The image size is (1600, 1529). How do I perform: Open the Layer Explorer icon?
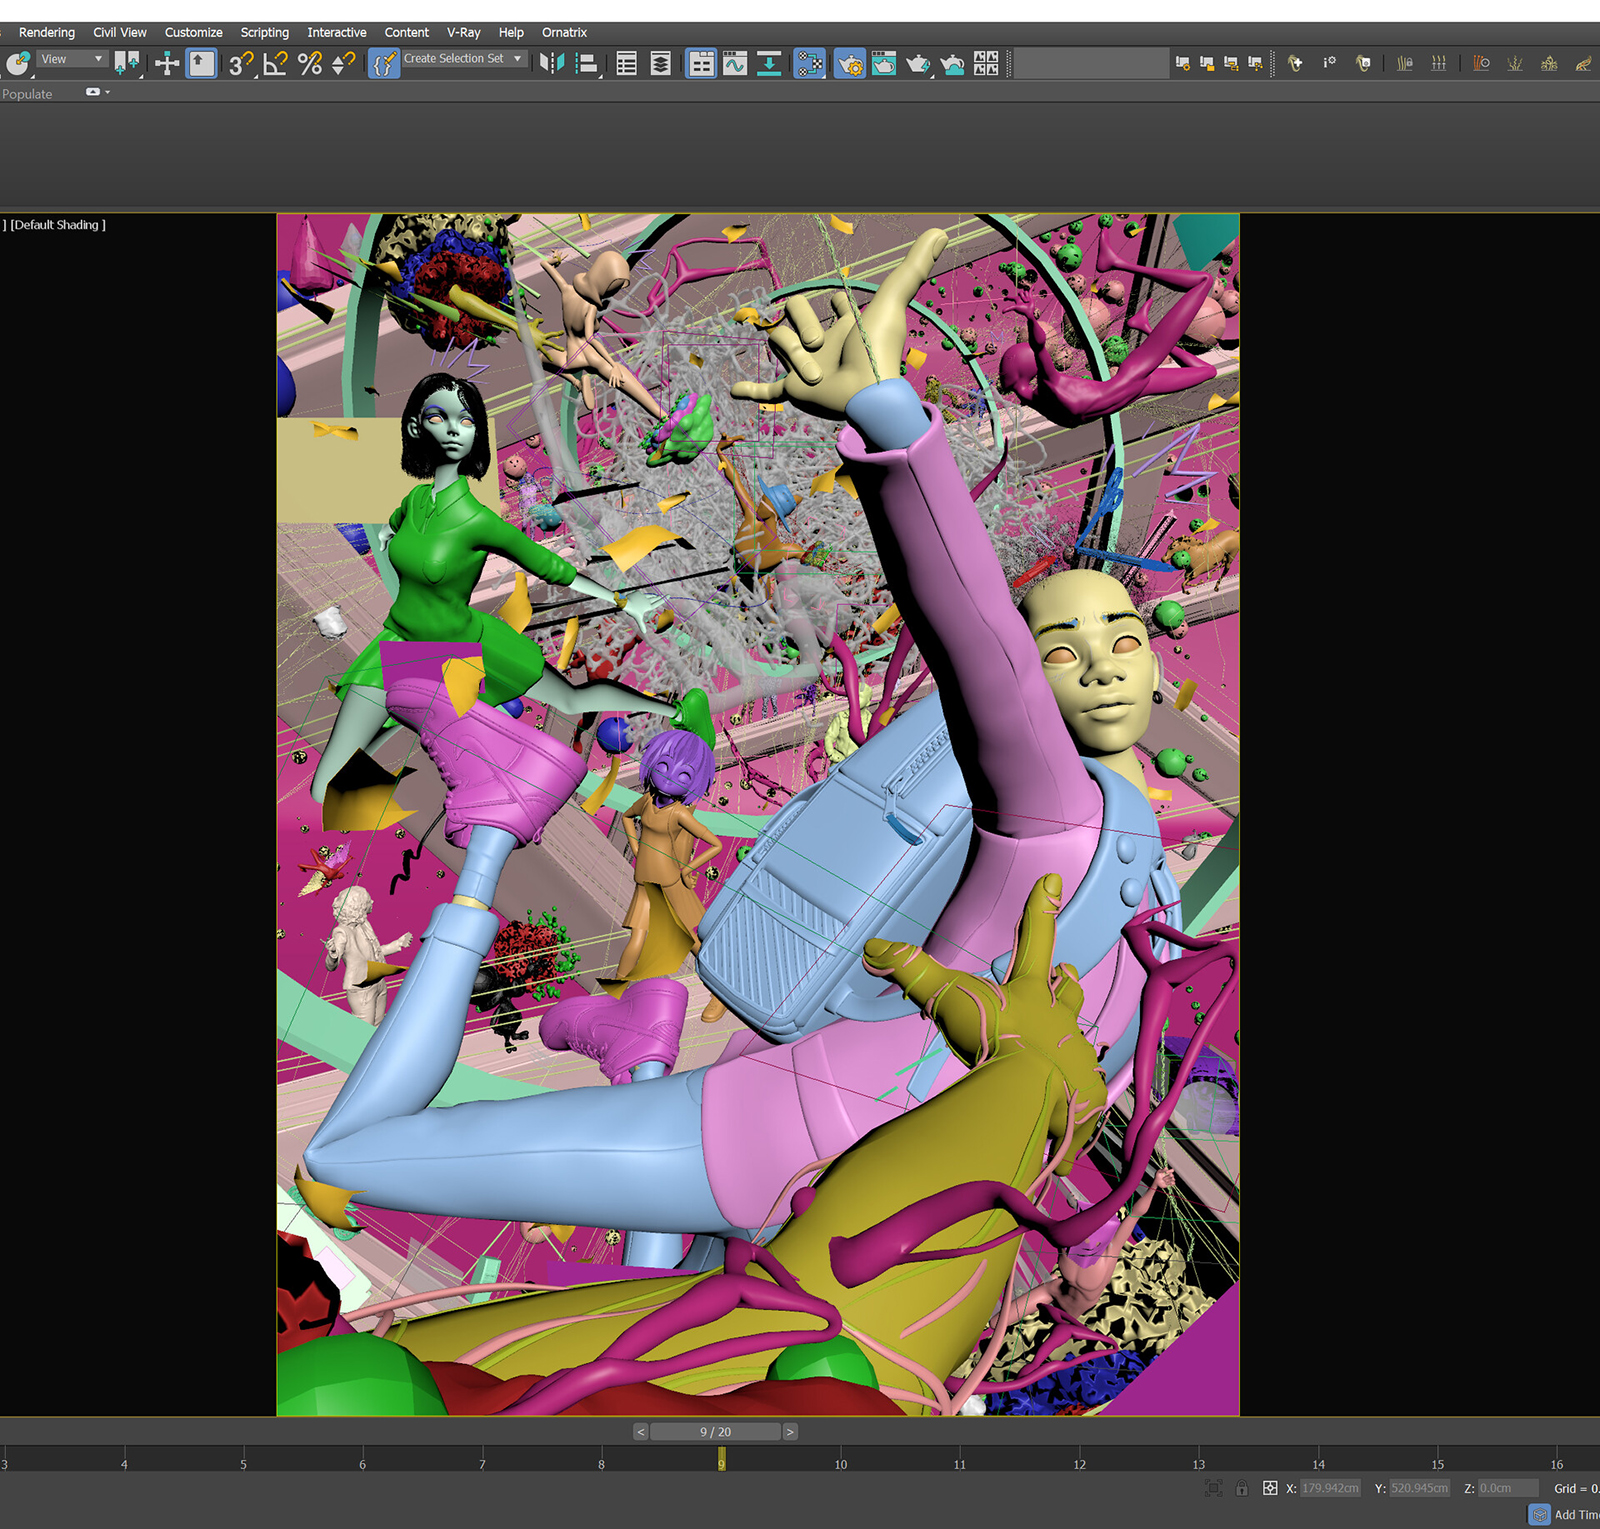tap(661, 64)
